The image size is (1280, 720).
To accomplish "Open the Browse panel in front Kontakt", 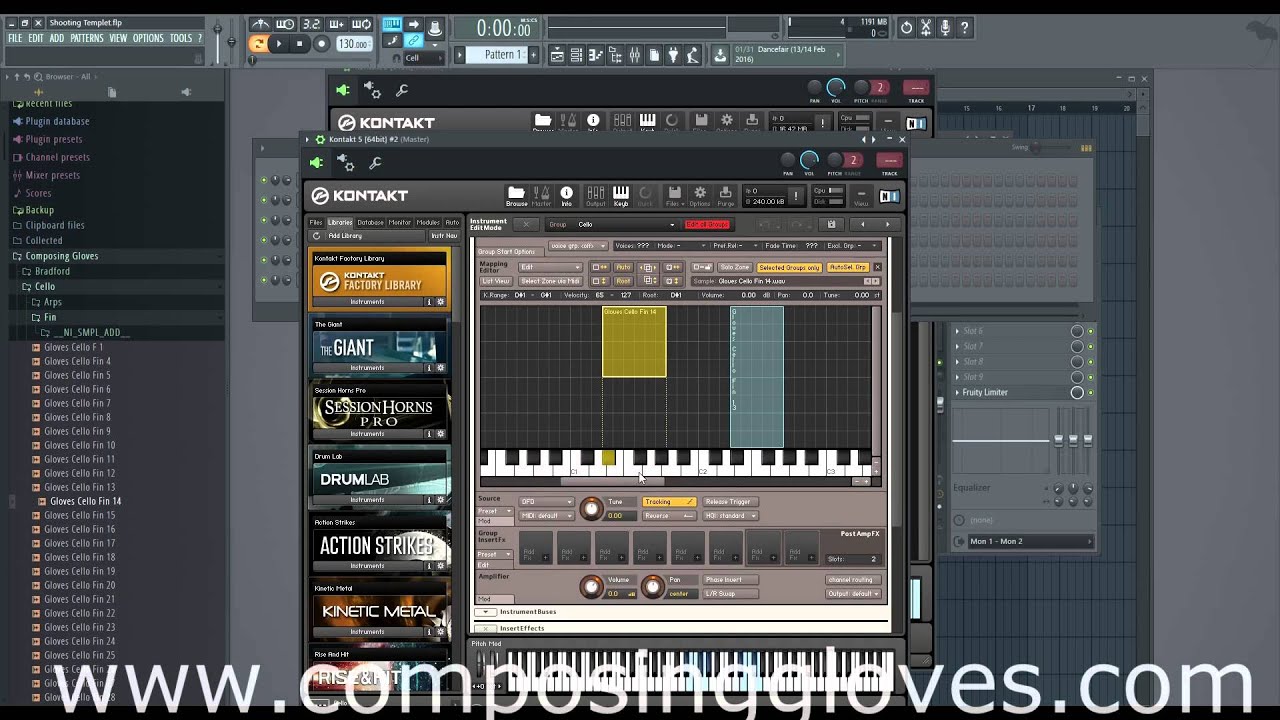I will (516, 196).
